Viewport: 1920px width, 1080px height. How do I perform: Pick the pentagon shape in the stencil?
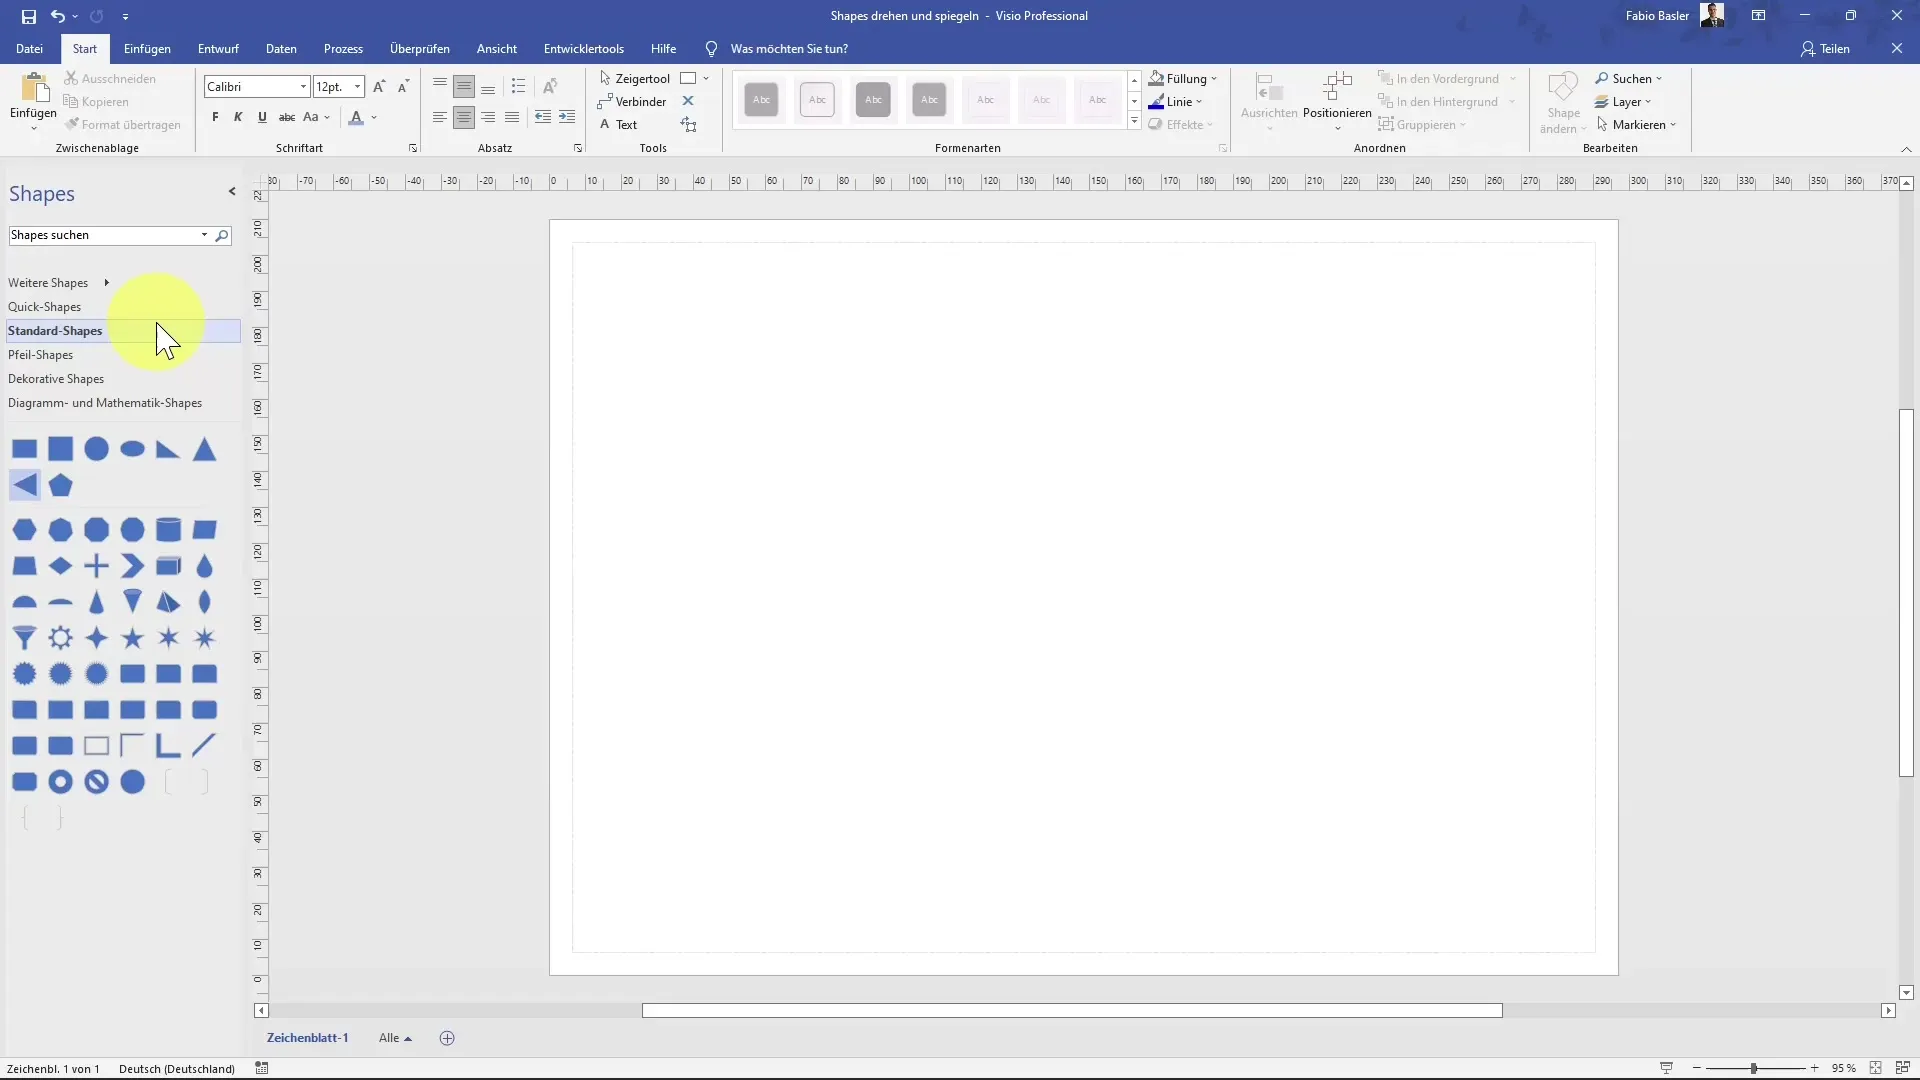(61, 485)
